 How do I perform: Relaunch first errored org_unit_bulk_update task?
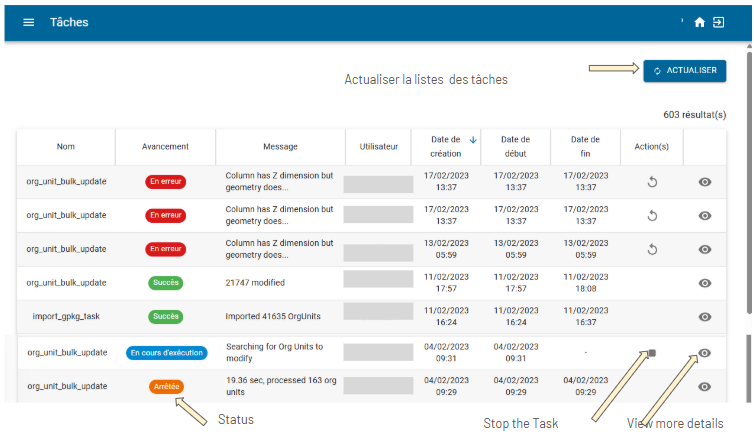coord(652,182)
